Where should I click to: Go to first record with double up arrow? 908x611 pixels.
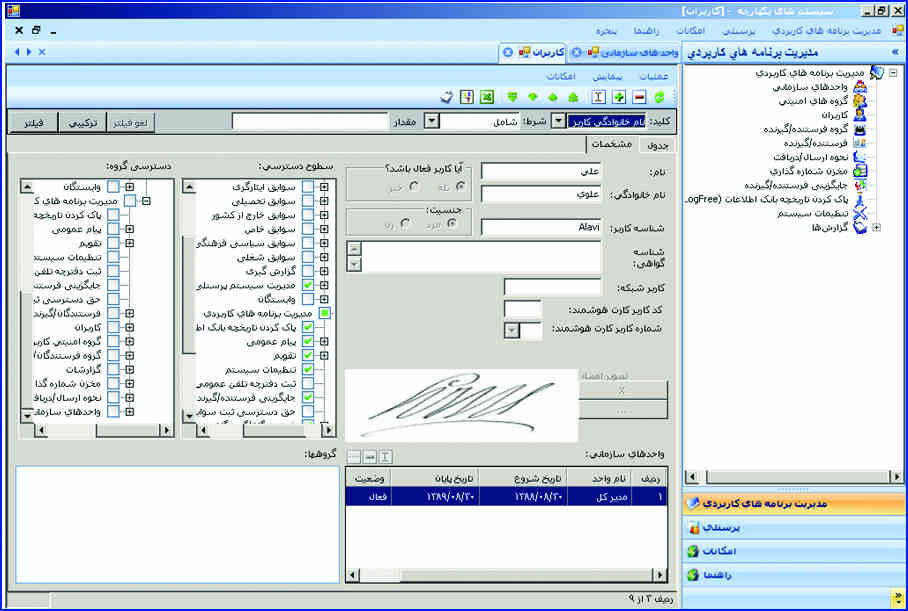point(573,97)
